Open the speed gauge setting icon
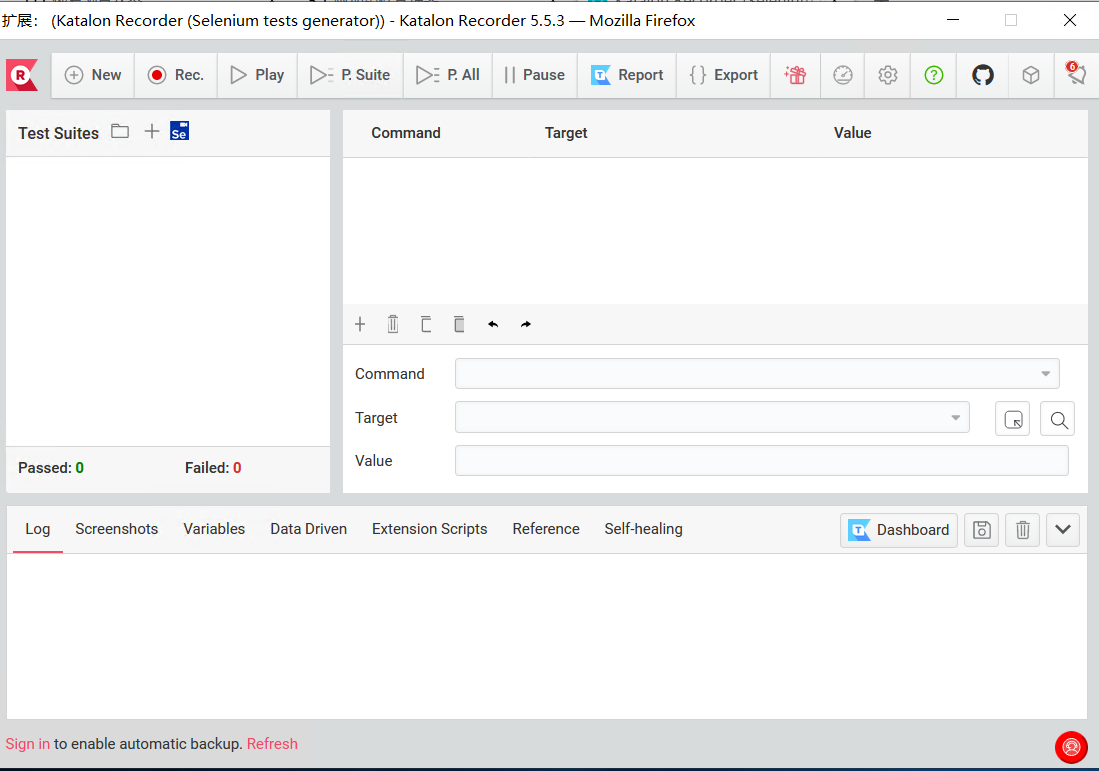Screen dimensions: 1099x771 (x=842, y=75)
